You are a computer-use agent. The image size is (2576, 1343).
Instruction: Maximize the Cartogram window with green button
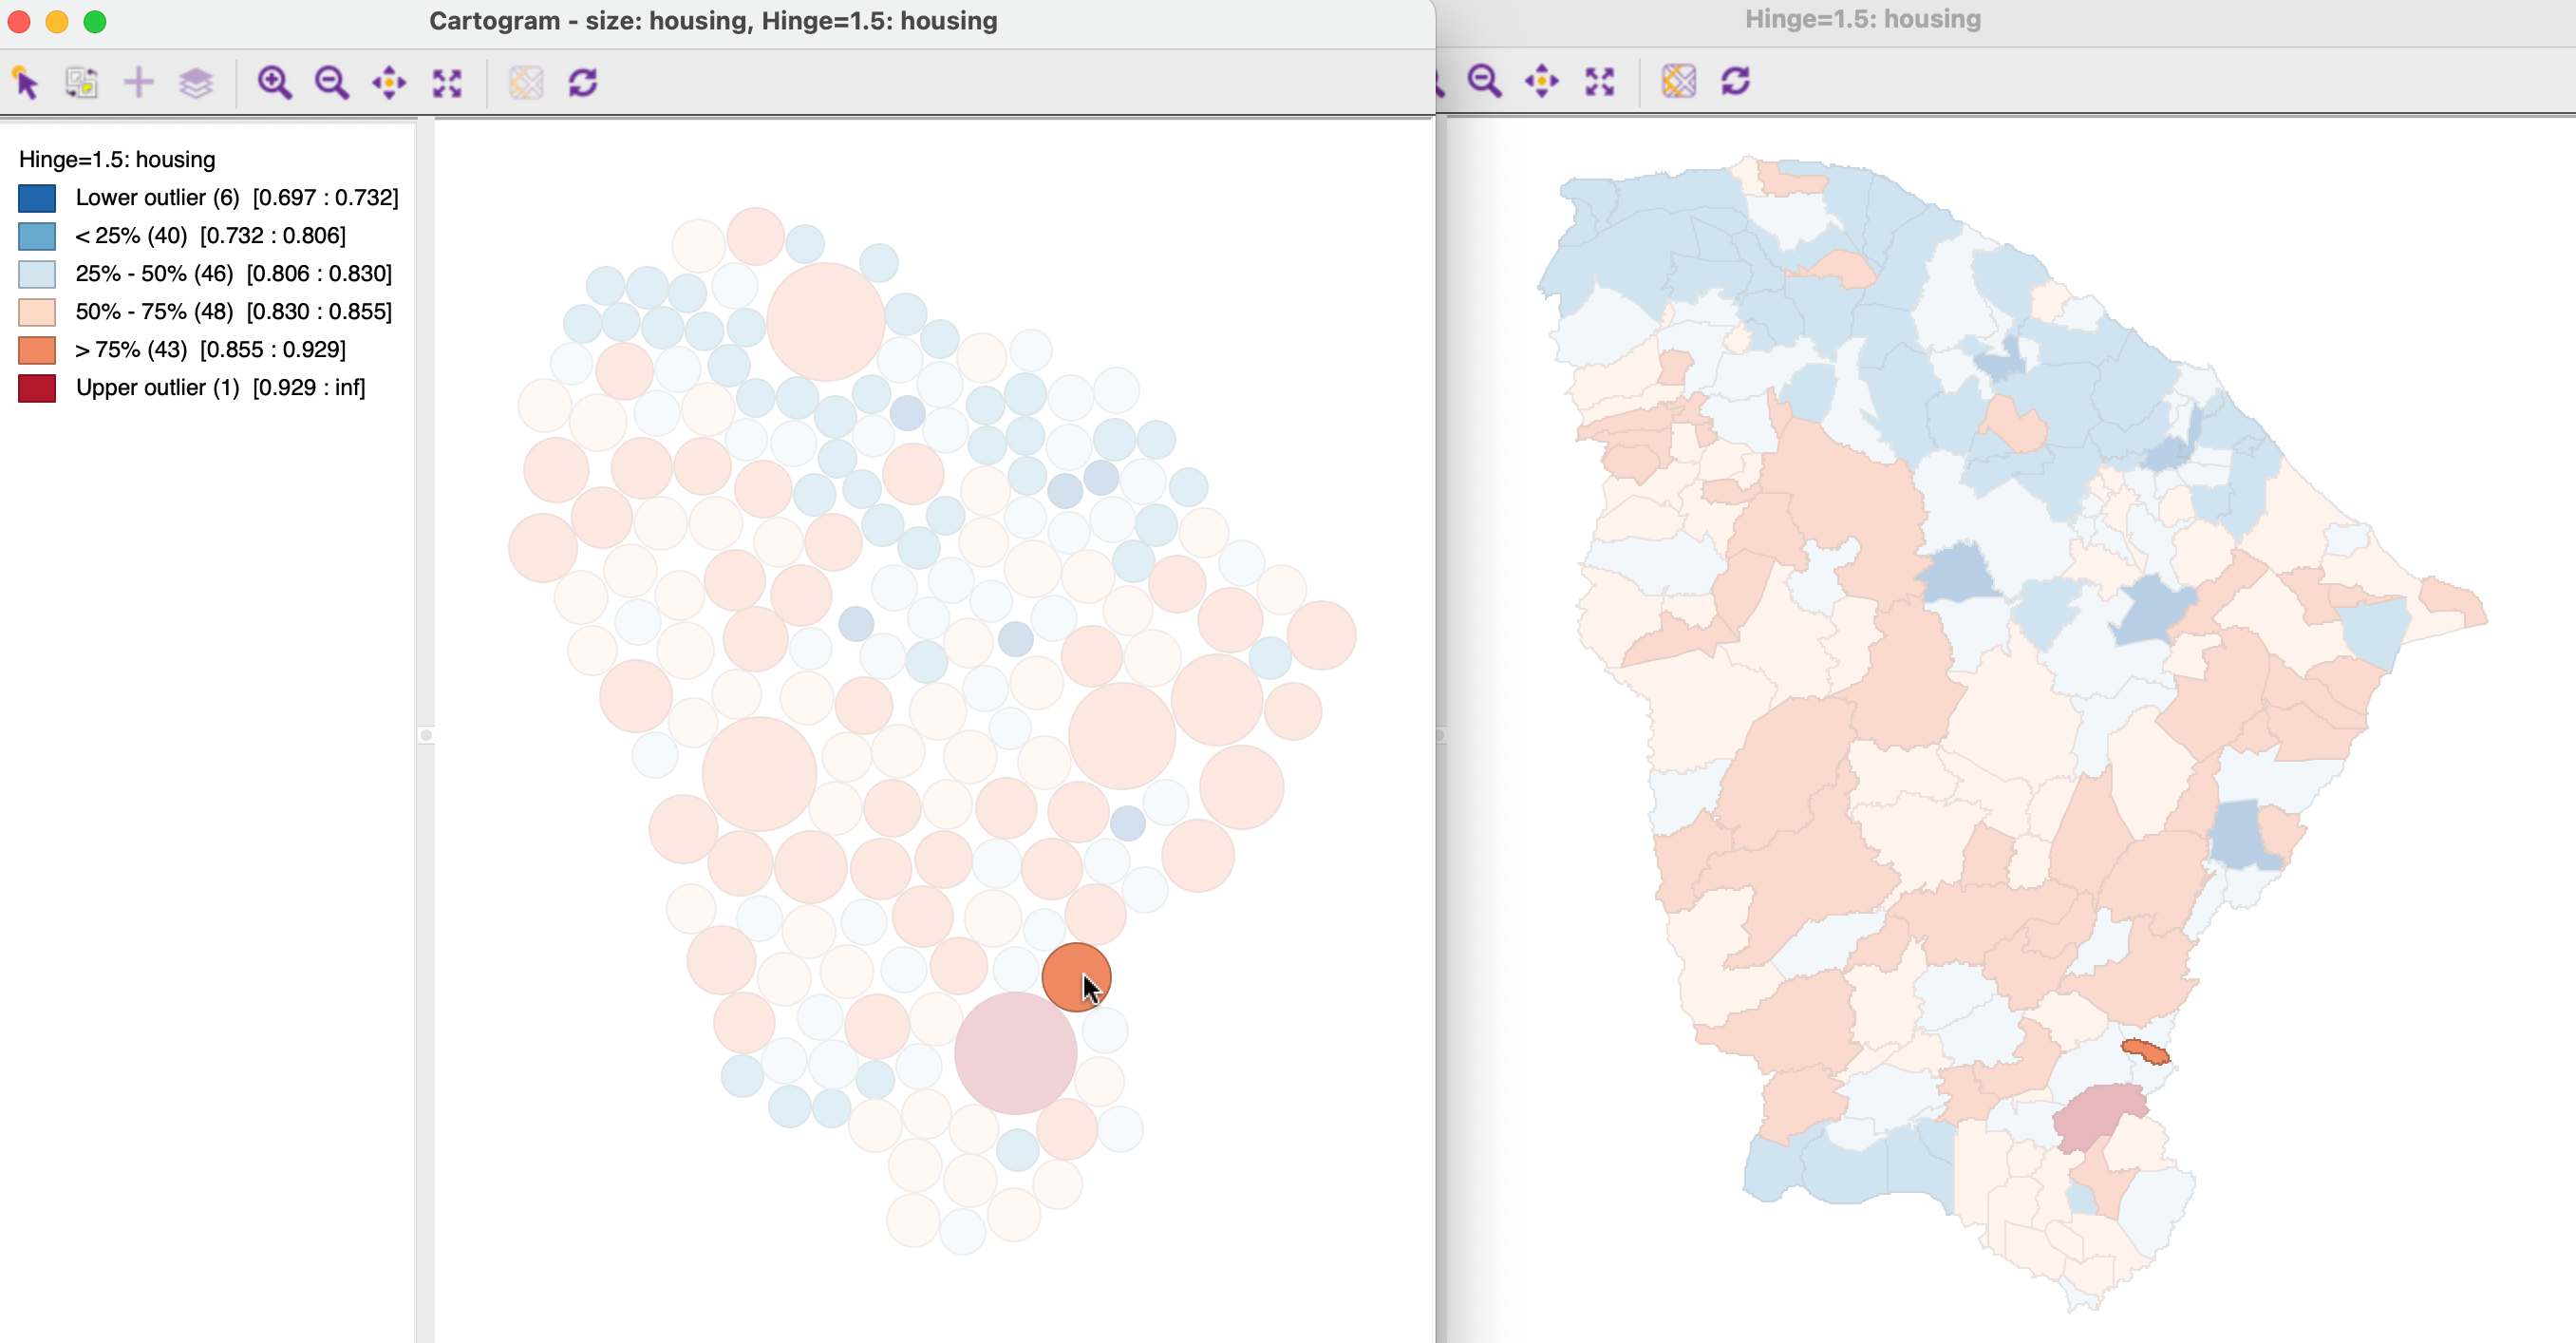(x=95, y=21)
